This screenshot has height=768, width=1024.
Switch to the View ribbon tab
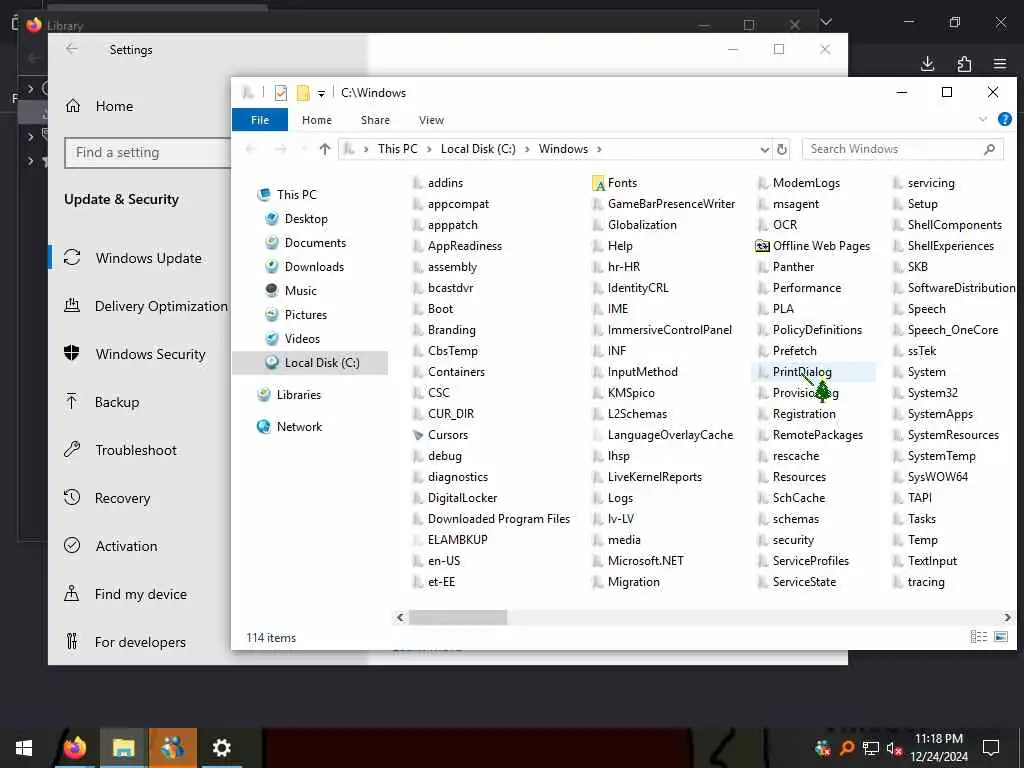click(x=431, y=120)
